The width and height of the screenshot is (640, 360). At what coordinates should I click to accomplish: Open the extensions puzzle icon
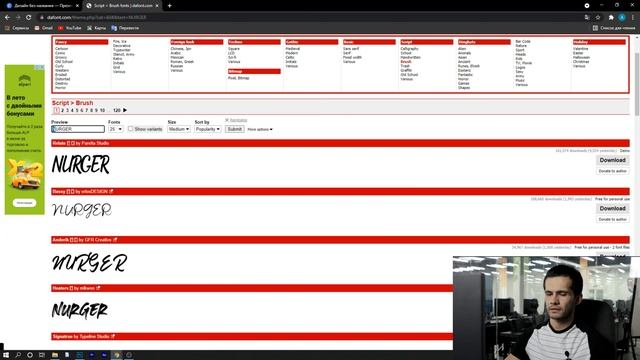pos(611,18)
